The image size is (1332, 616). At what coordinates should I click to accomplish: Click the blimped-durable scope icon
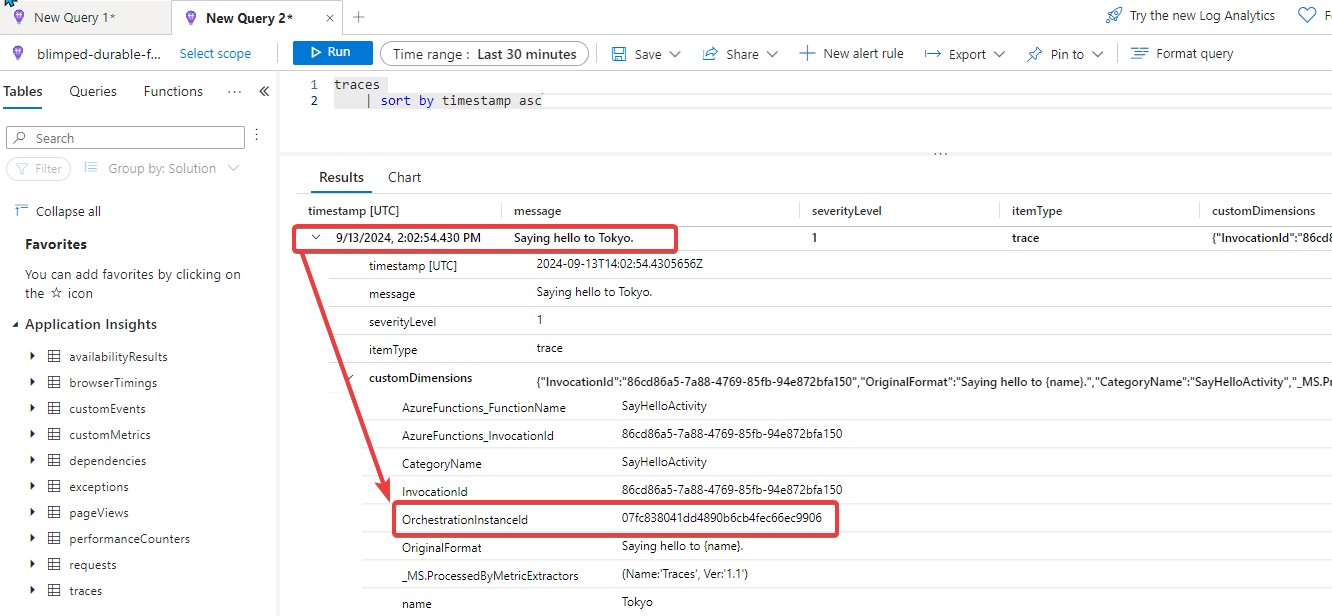pos(17,54)
